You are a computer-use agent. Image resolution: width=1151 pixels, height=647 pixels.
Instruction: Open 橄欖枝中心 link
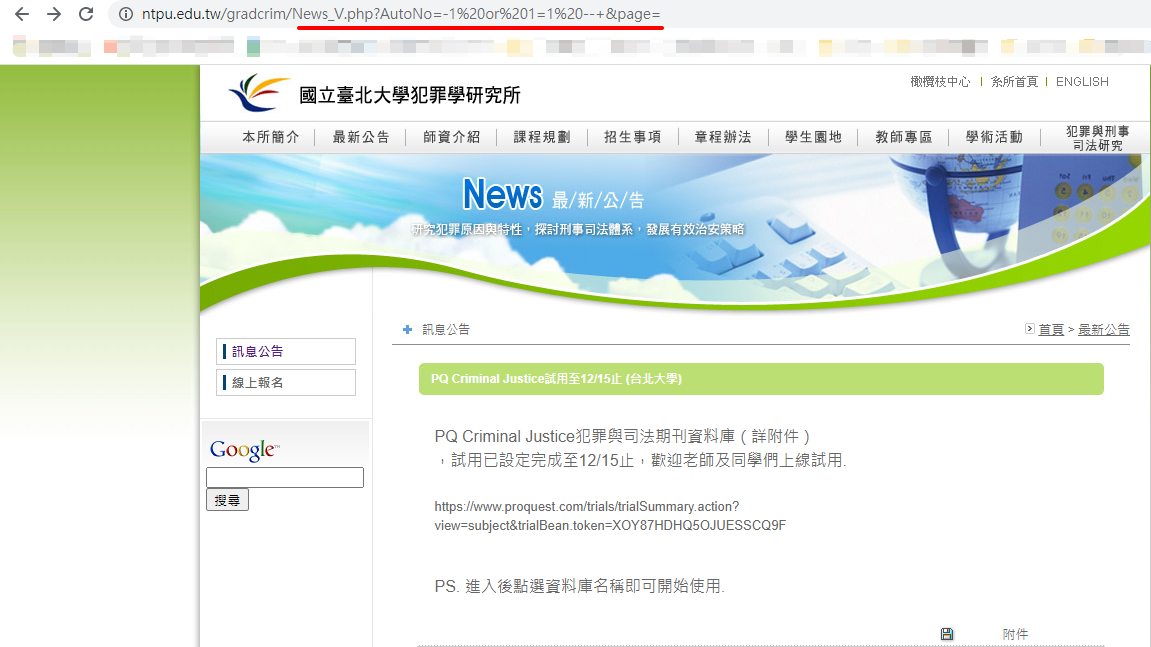point(940,82)
